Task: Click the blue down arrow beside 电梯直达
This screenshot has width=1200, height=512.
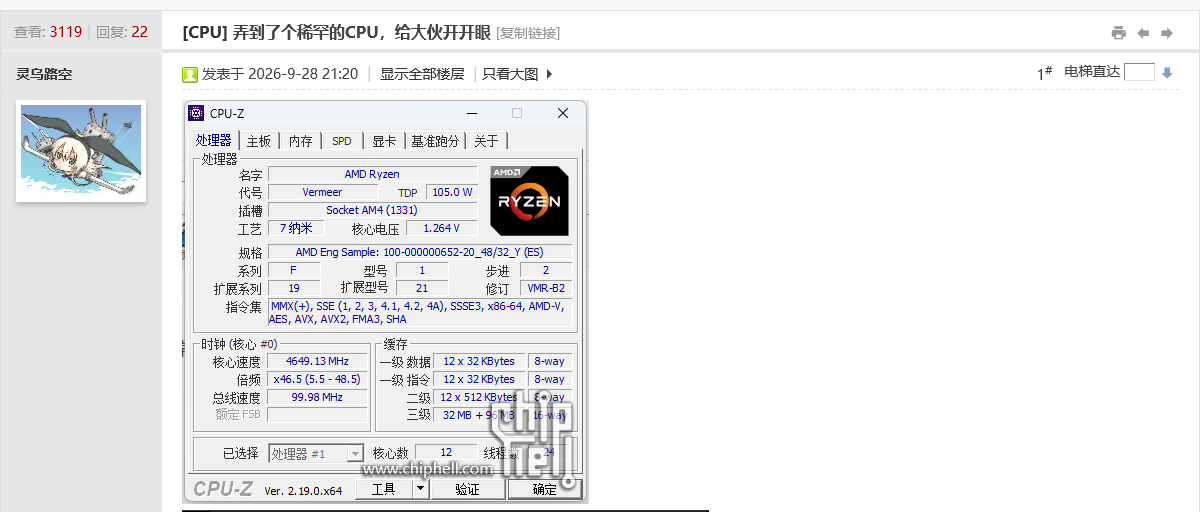Action: (1167, 73)
